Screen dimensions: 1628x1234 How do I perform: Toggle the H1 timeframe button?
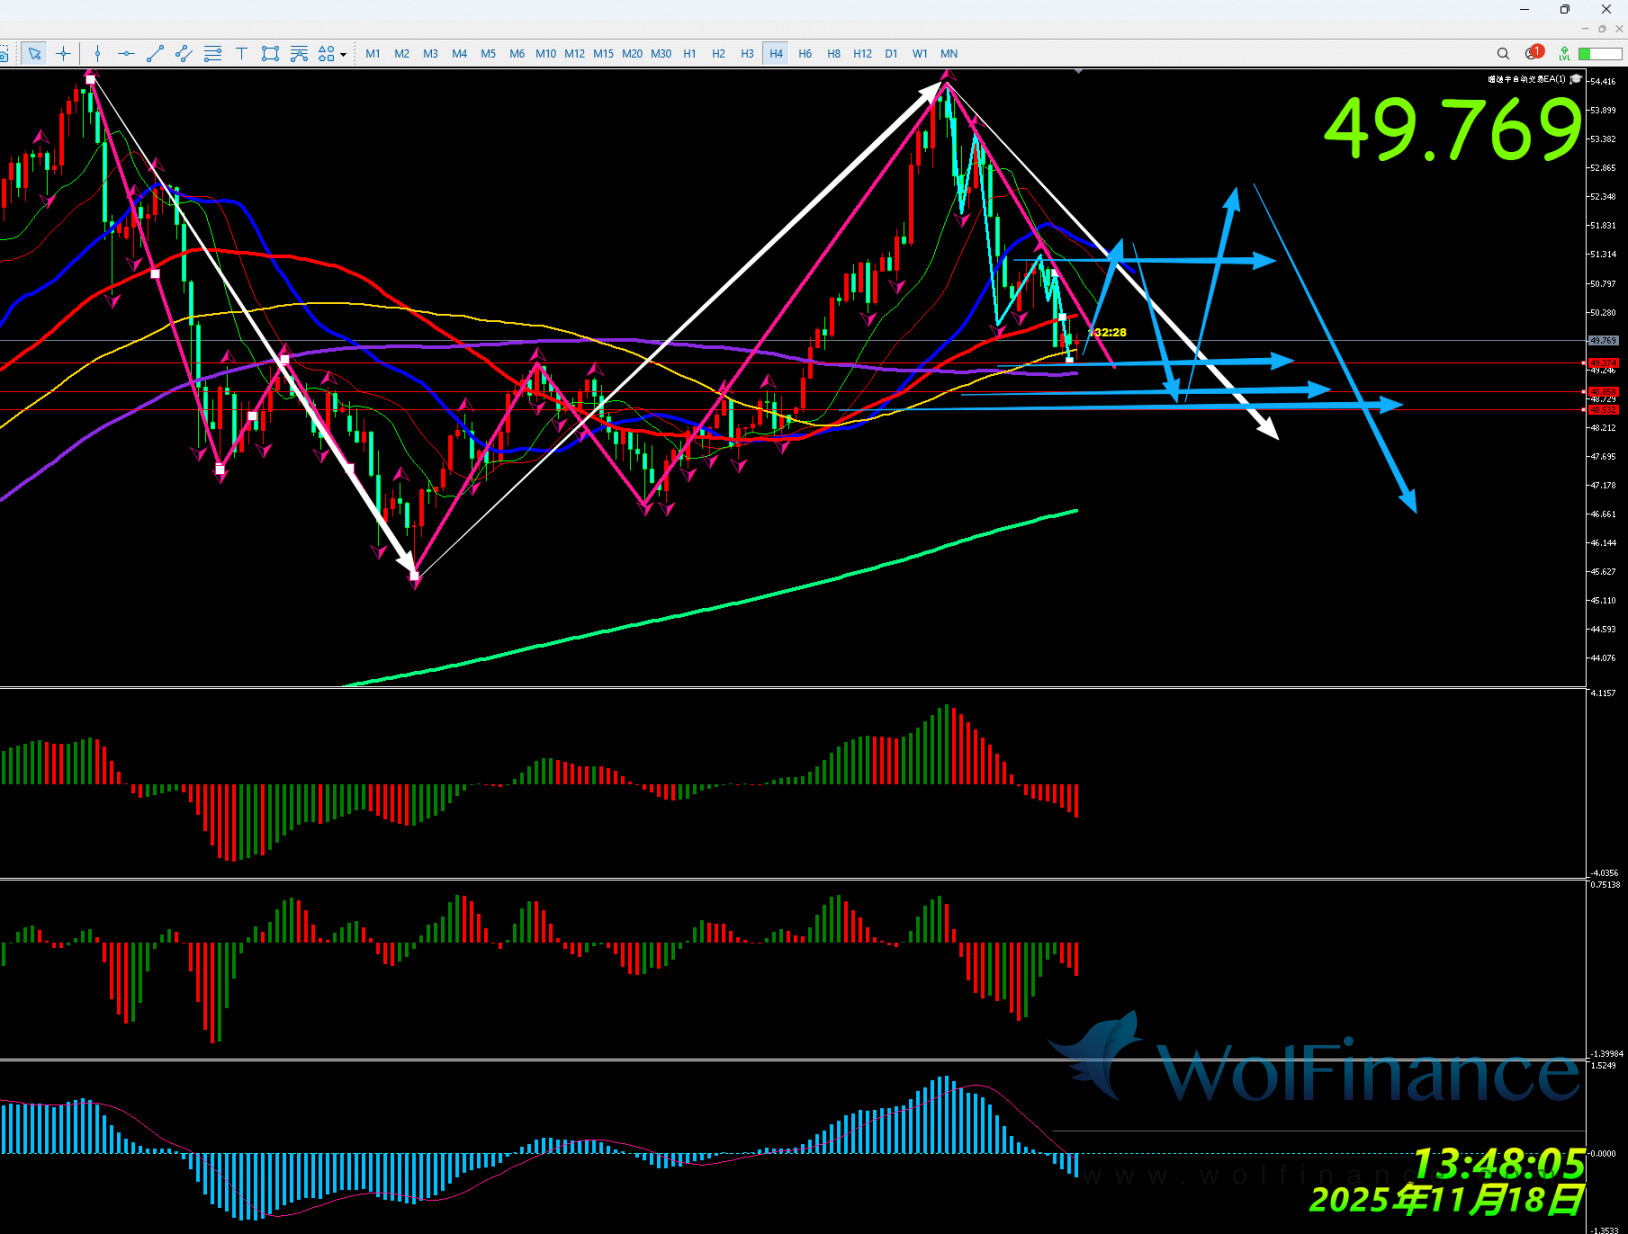pos(690,54)
